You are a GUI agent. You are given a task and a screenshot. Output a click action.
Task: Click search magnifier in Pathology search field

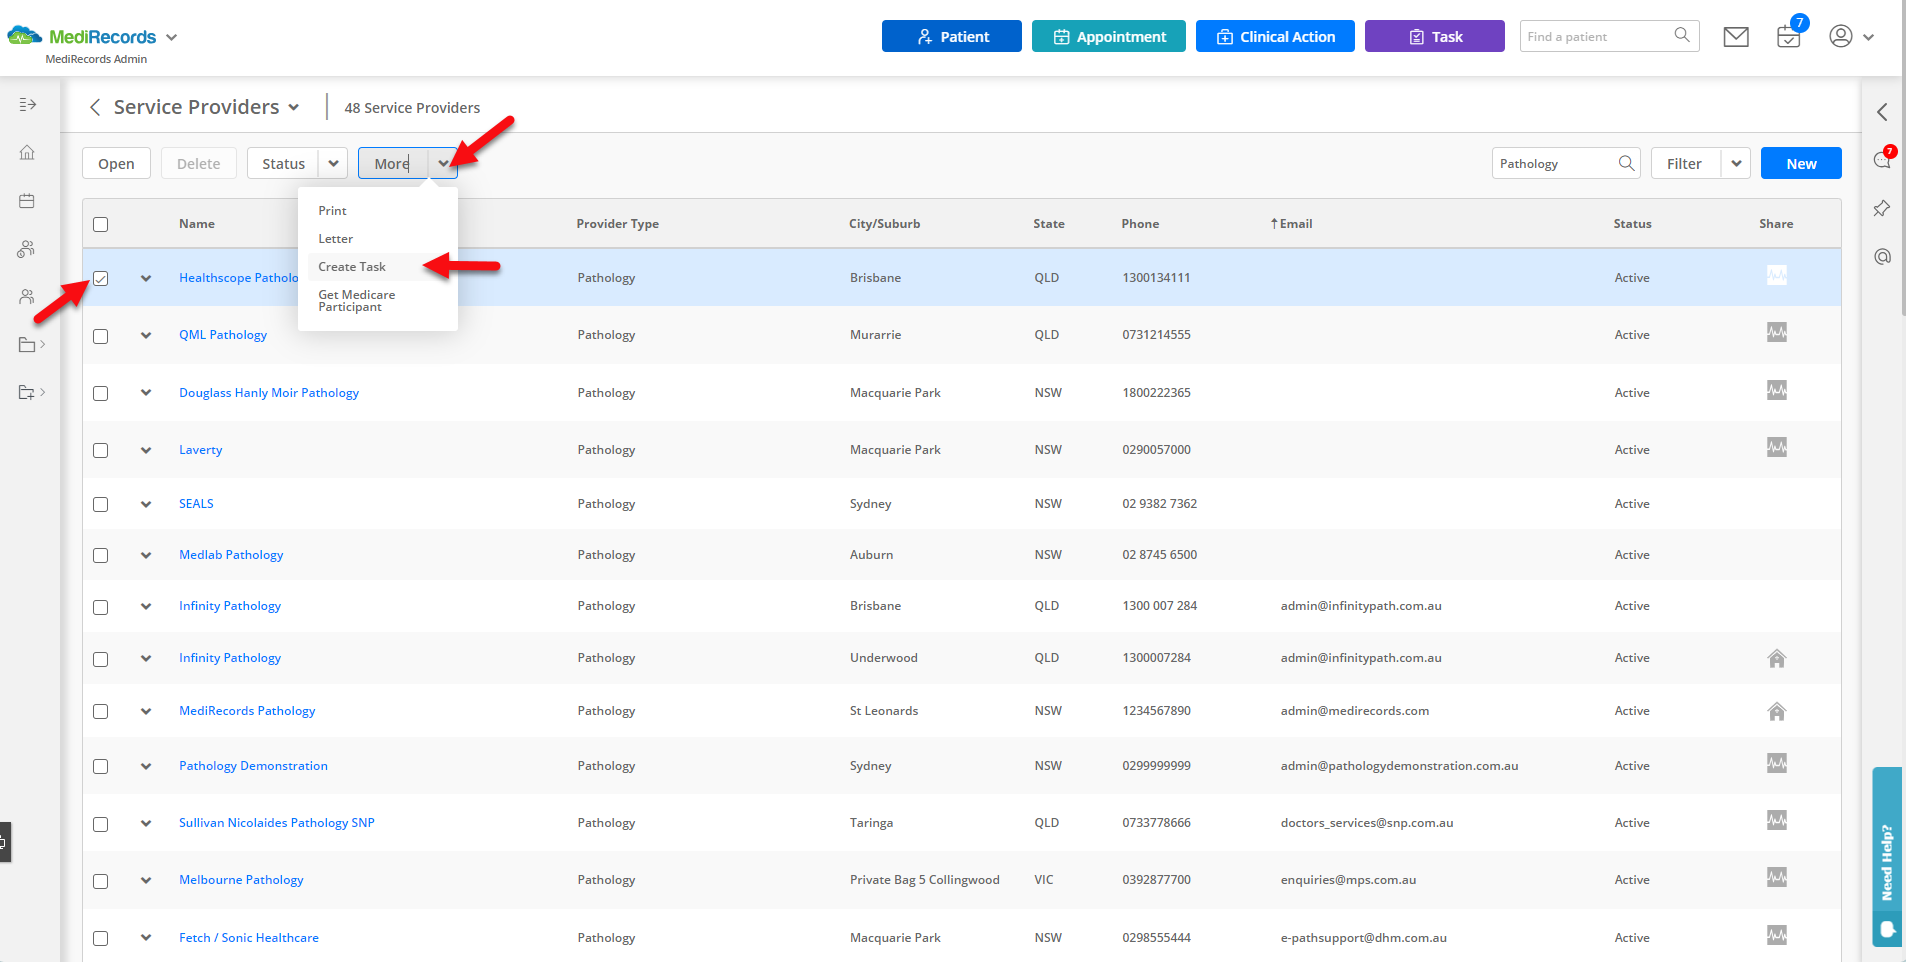(1627, 163)
